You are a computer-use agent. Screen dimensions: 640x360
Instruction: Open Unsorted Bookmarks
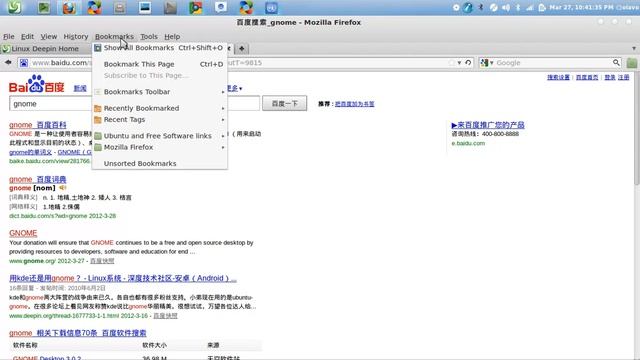coord(160,164)
